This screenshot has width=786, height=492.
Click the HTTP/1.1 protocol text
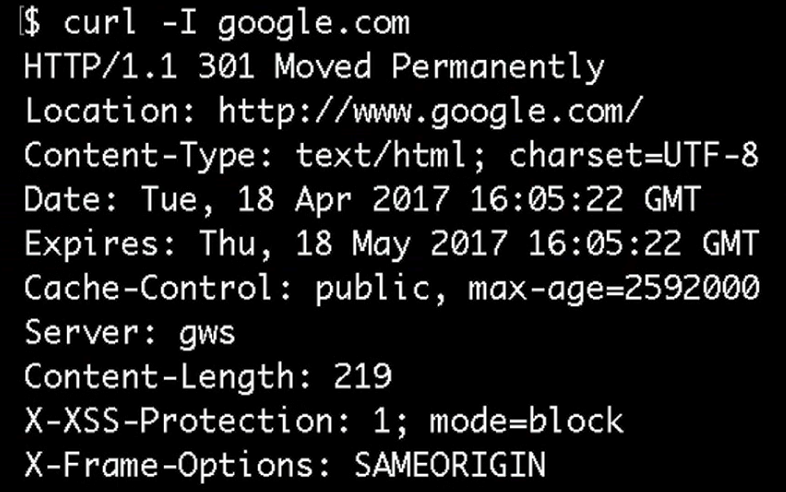pos(101,67)
